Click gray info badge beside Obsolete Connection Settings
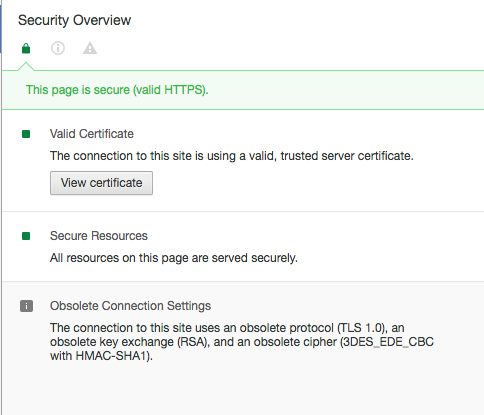The width and height of the screenshot is (484, 415). pos(26,306)
